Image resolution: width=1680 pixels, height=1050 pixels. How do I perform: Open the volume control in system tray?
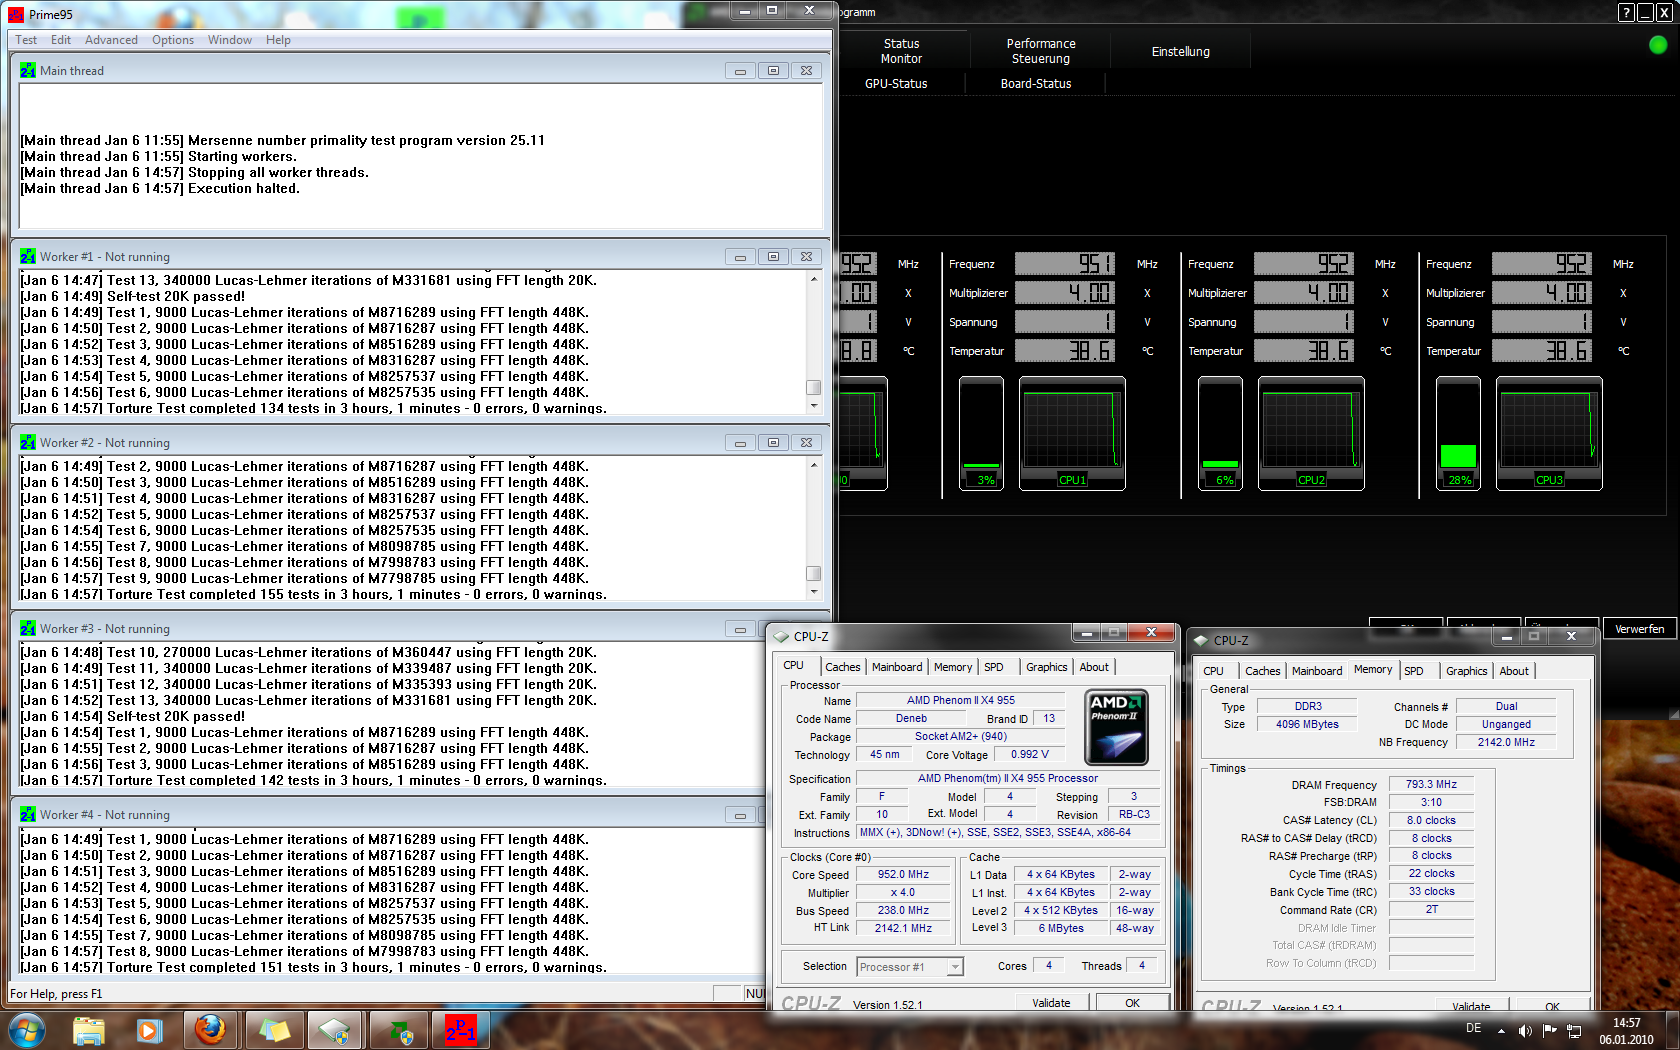[x=1525, y=1031]
